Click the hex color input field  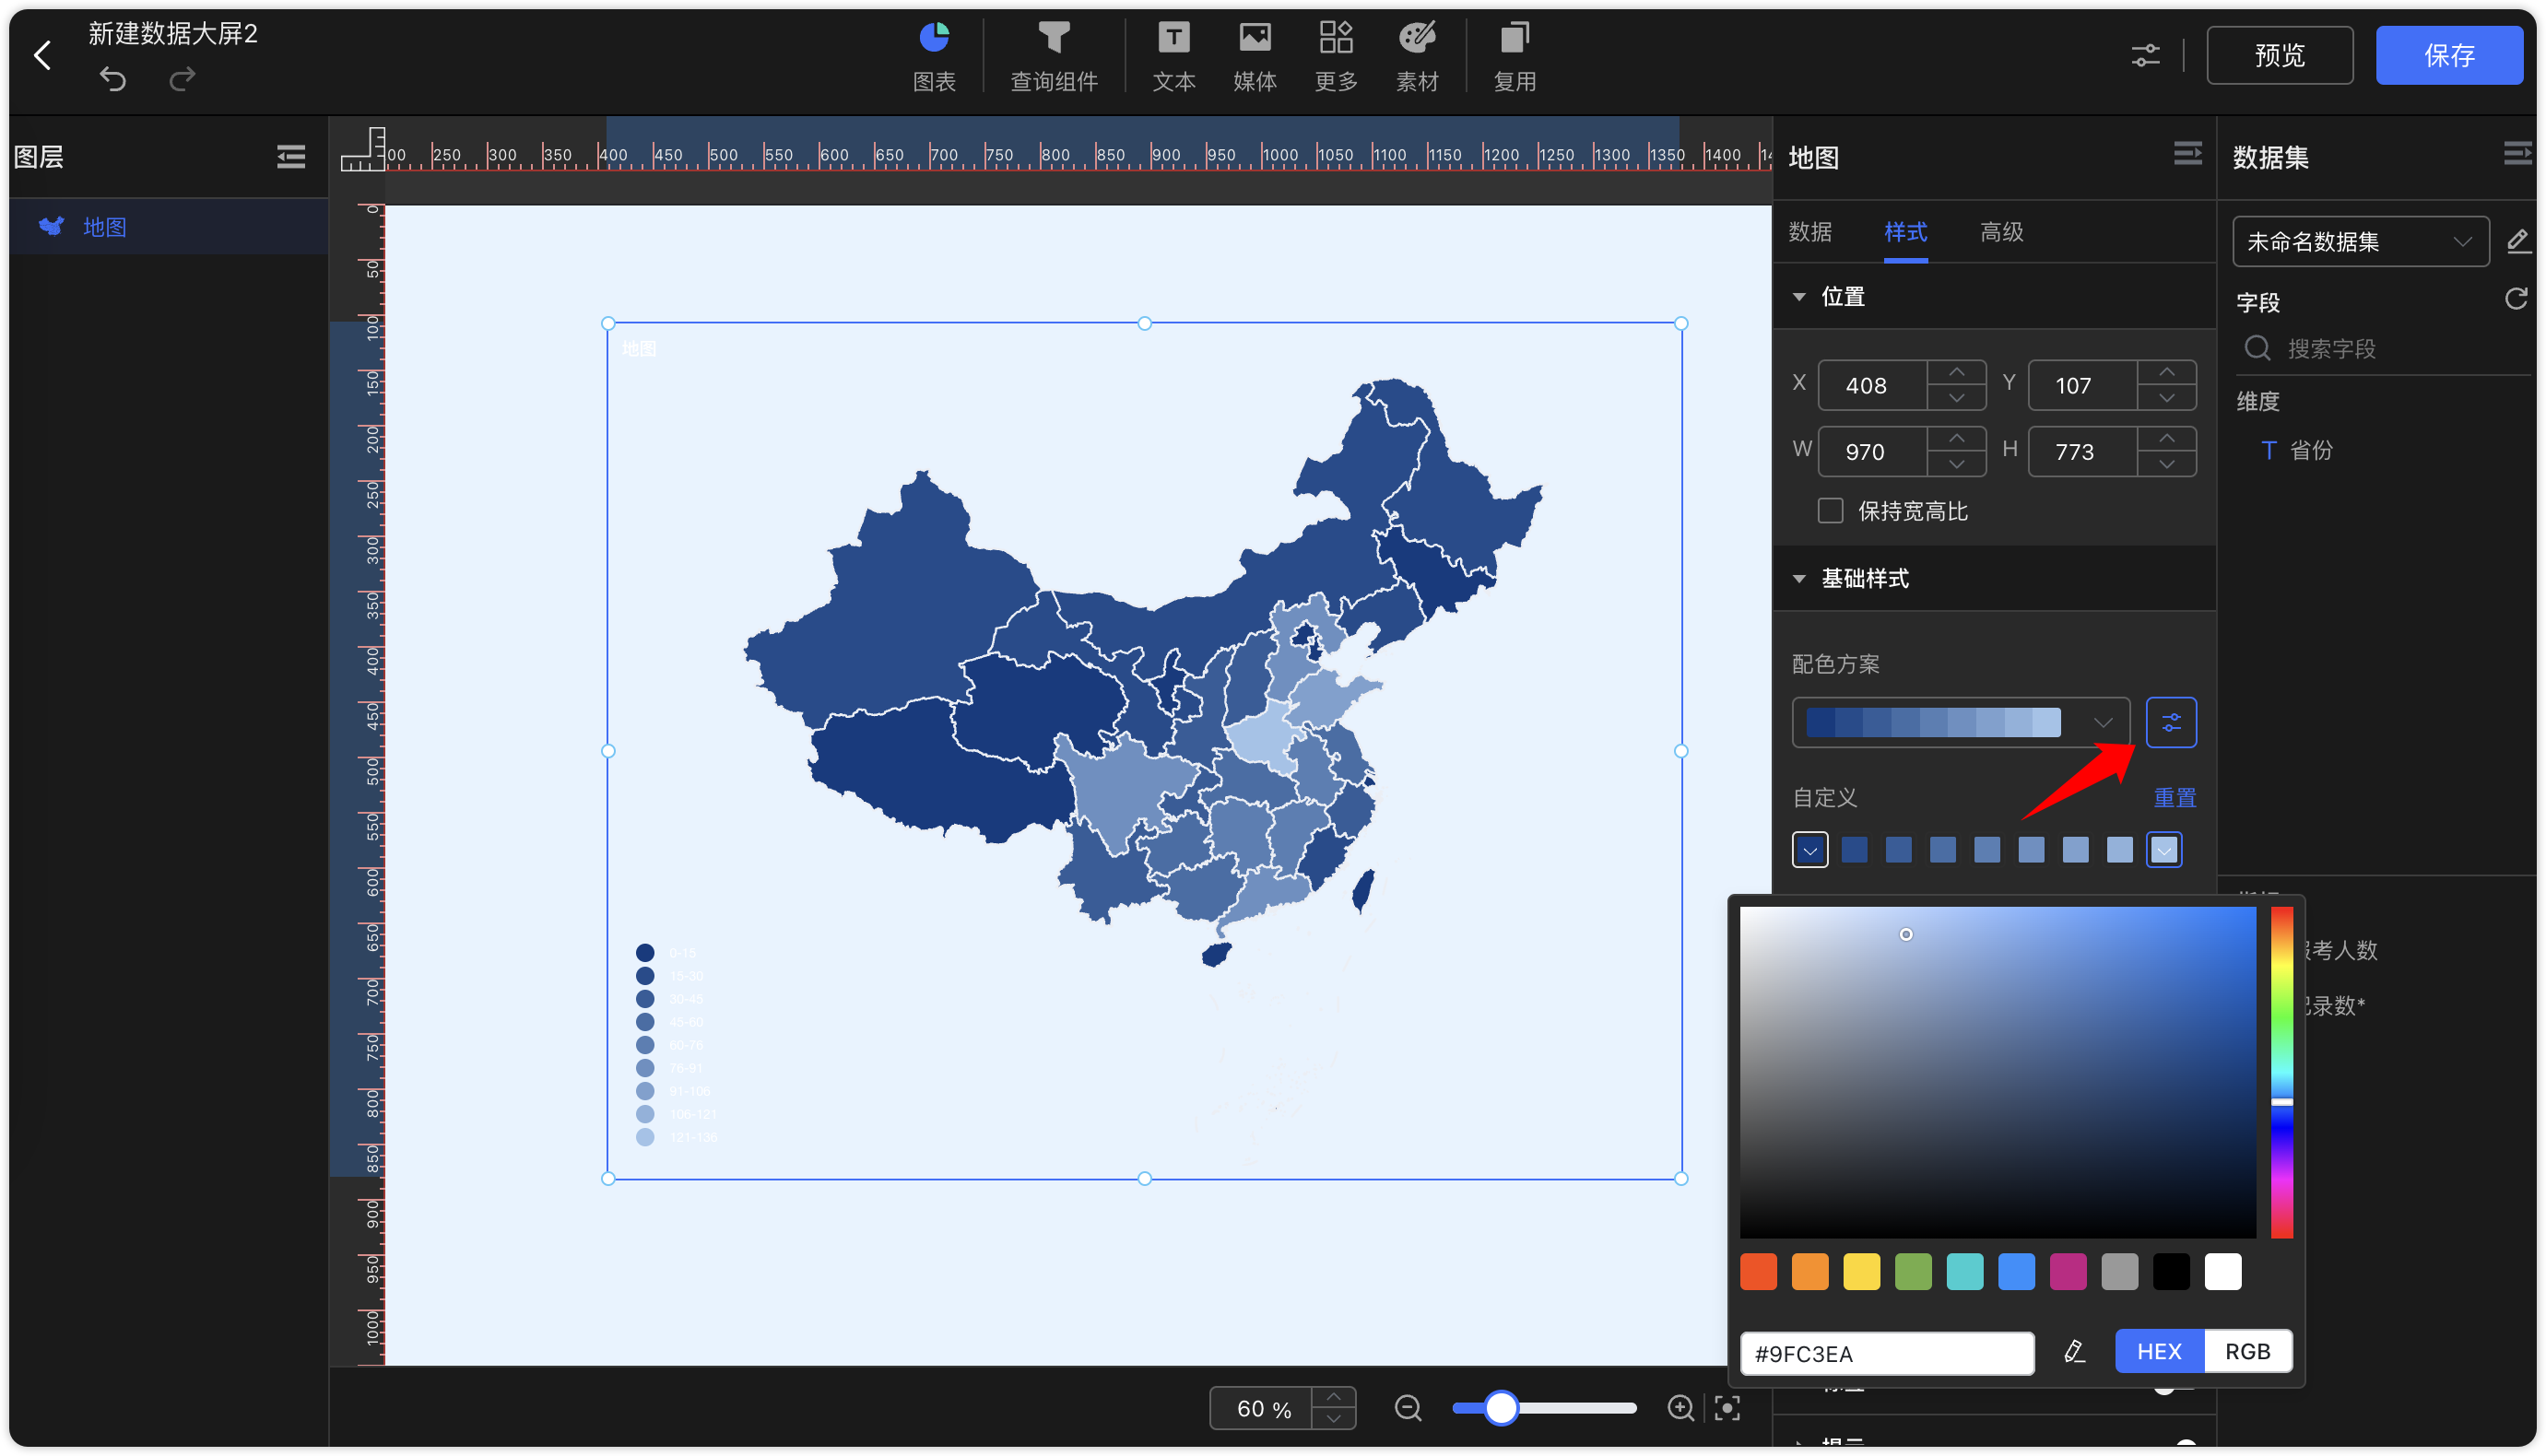[1887, 1353]
